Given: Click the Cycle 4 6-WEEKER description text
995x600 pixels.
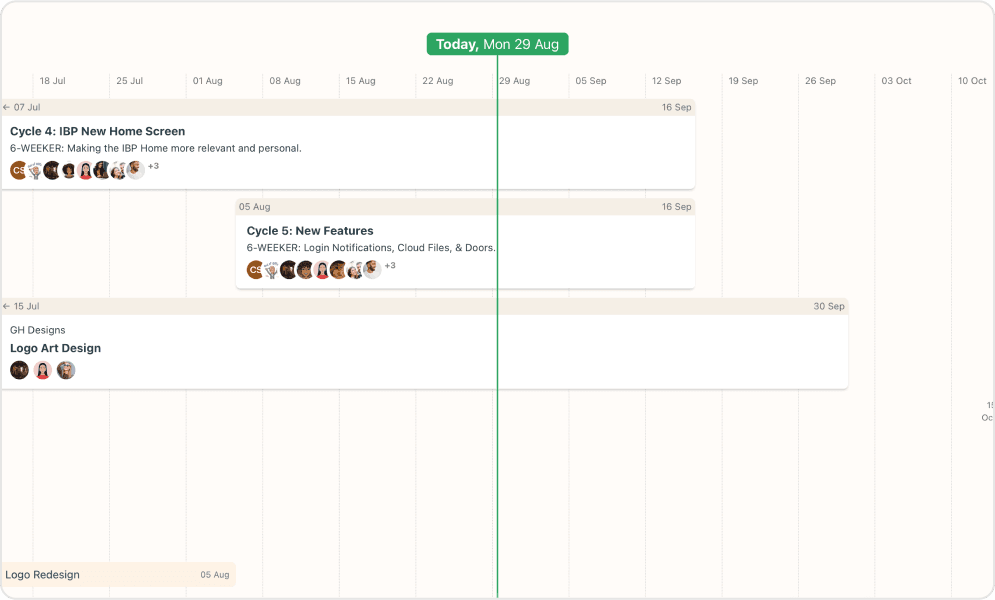Looking at the screenshot, I should (155, 148).
